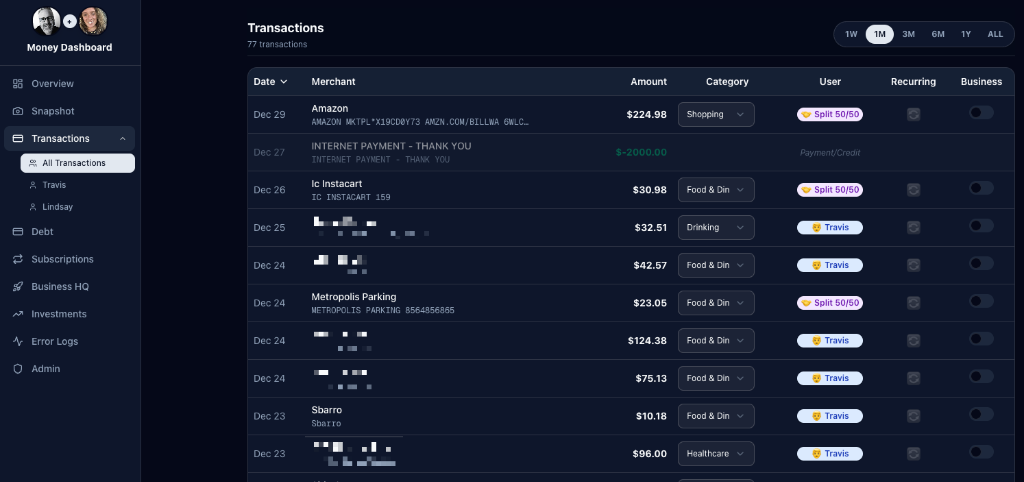This screenshot has width=1024, height=482.
Task: Click the recurring icon in Sbarro row
Action: pos(914,415)
